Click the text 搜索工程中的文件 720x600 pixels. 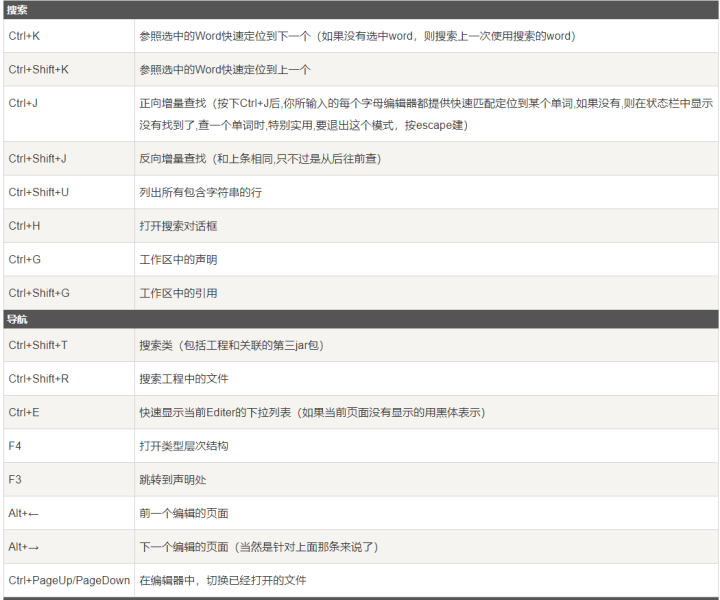click(184, 379)
